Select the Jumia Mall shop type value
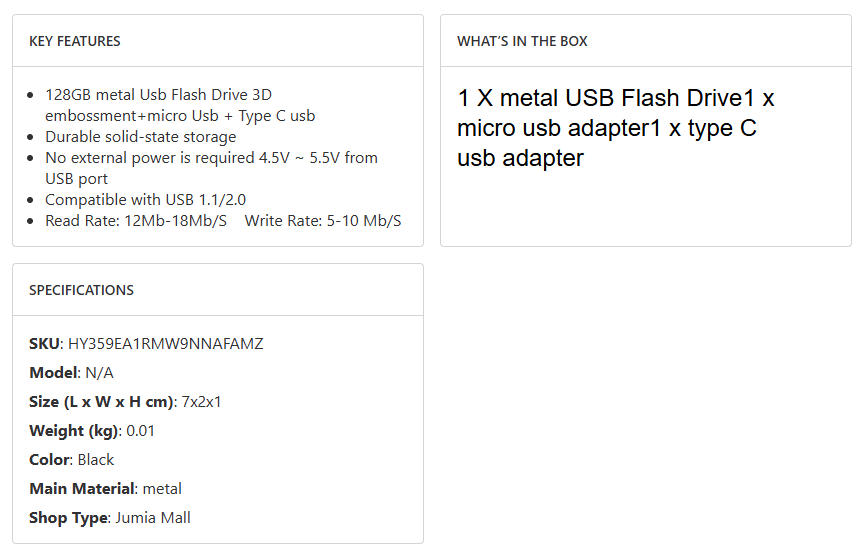The image size is (864, 560). (153, 518)
